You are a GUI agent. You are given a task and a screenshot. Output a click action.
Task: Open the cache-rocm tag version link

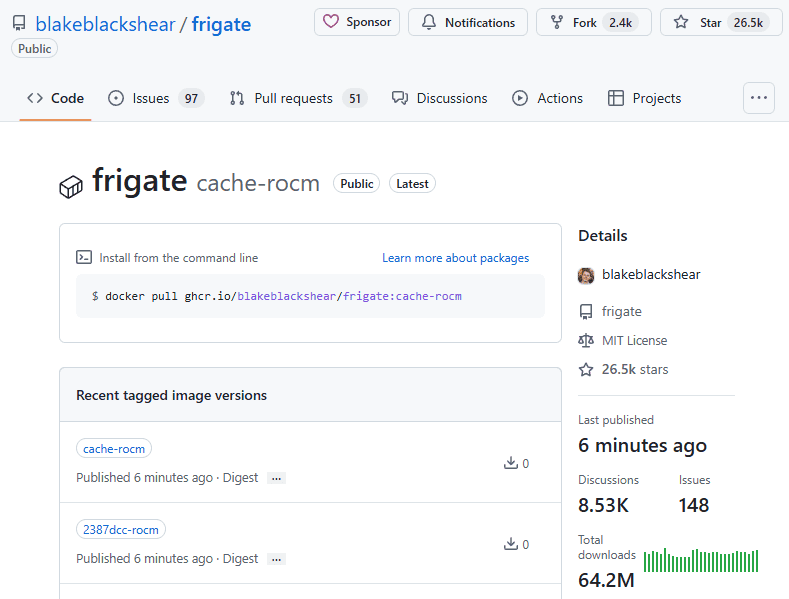coord(114,449)
